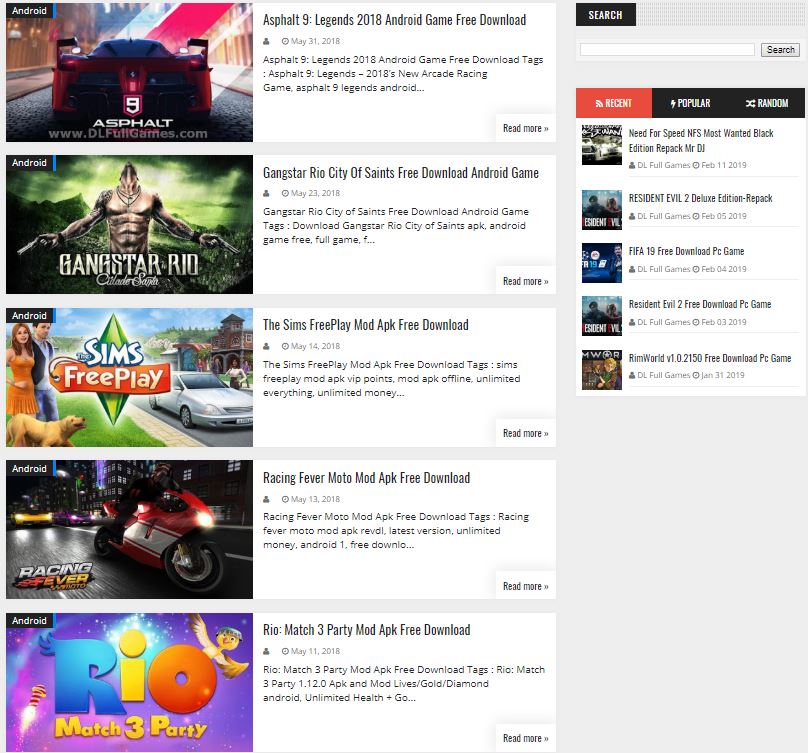808x753 pixels.
Task: Open RESIDENT EVIL 2 Deluxe Edition-Repack link
Action: pos(700,198)
